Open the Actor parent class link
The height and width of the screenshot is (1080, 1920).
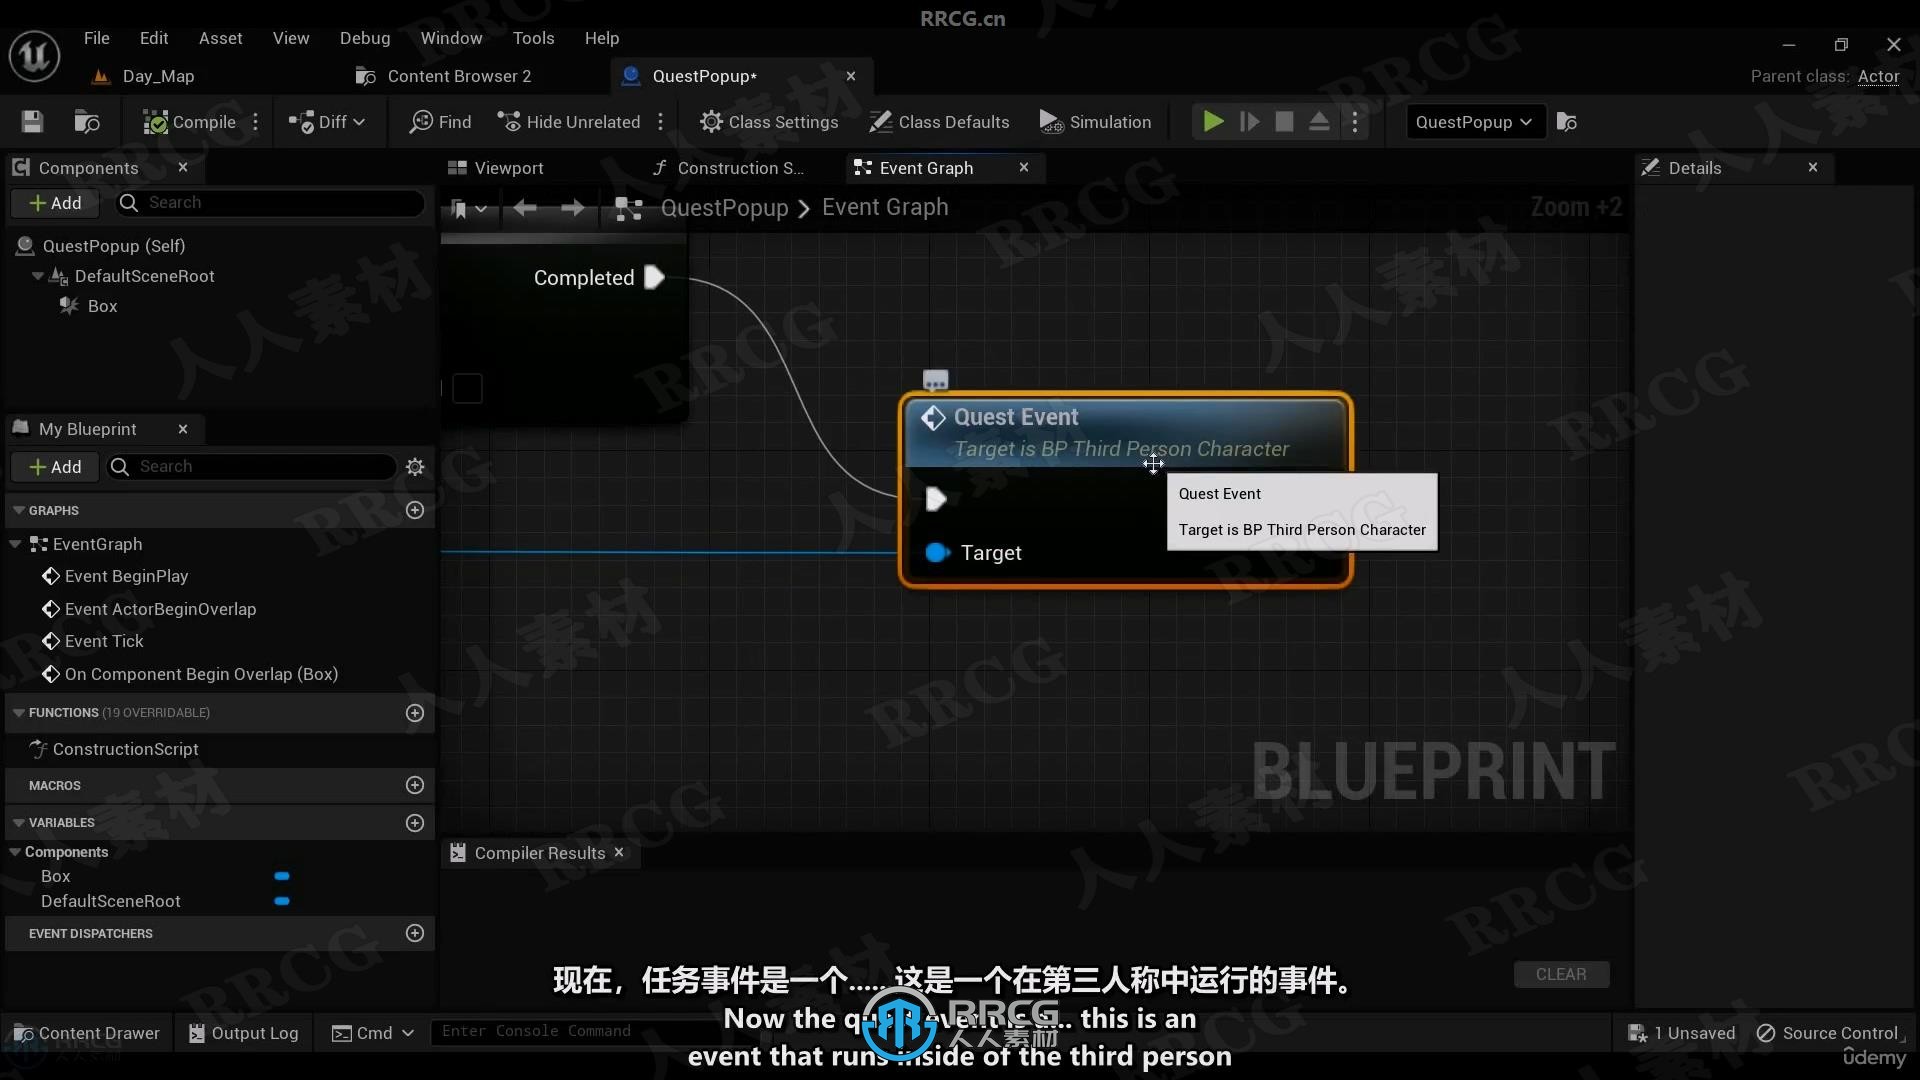click(x=1878, y=76)
